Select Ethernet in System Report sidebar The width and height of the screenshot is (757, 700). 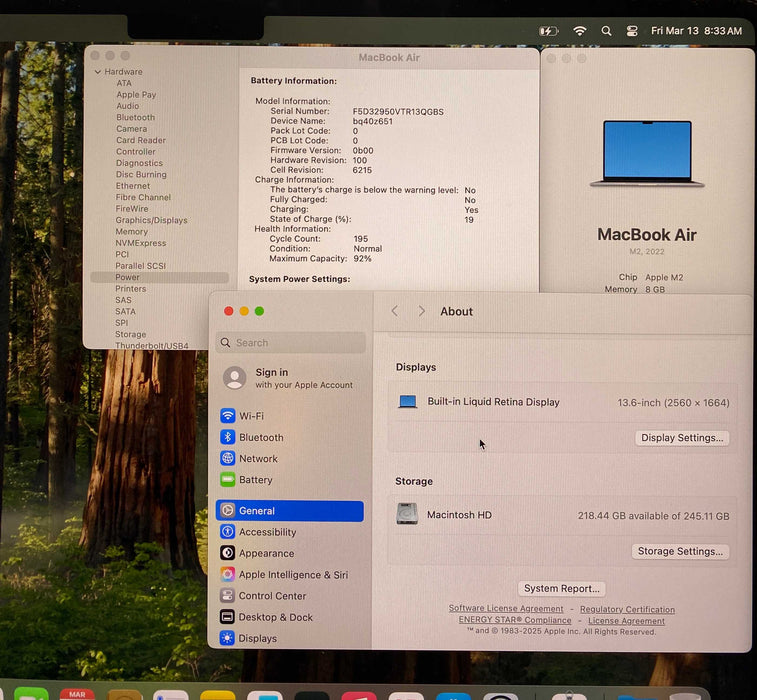[133, 186]
